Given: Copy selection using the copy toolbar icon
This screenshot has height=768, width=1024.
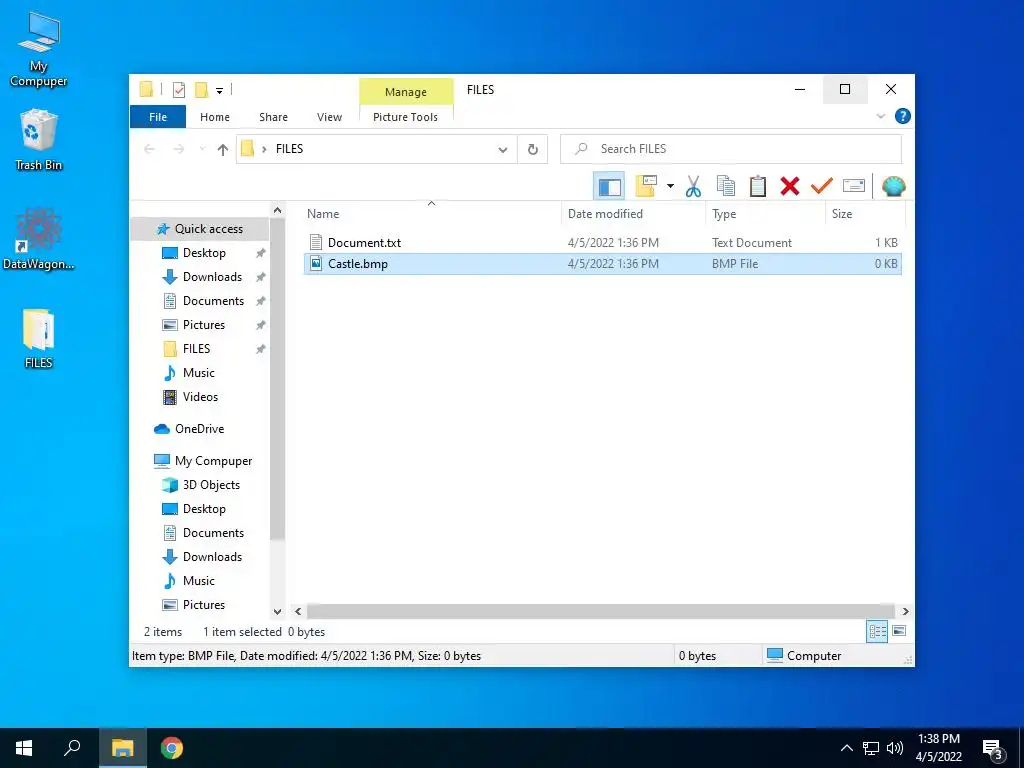Looking at the screenshot, I should (x=726, y=186).
